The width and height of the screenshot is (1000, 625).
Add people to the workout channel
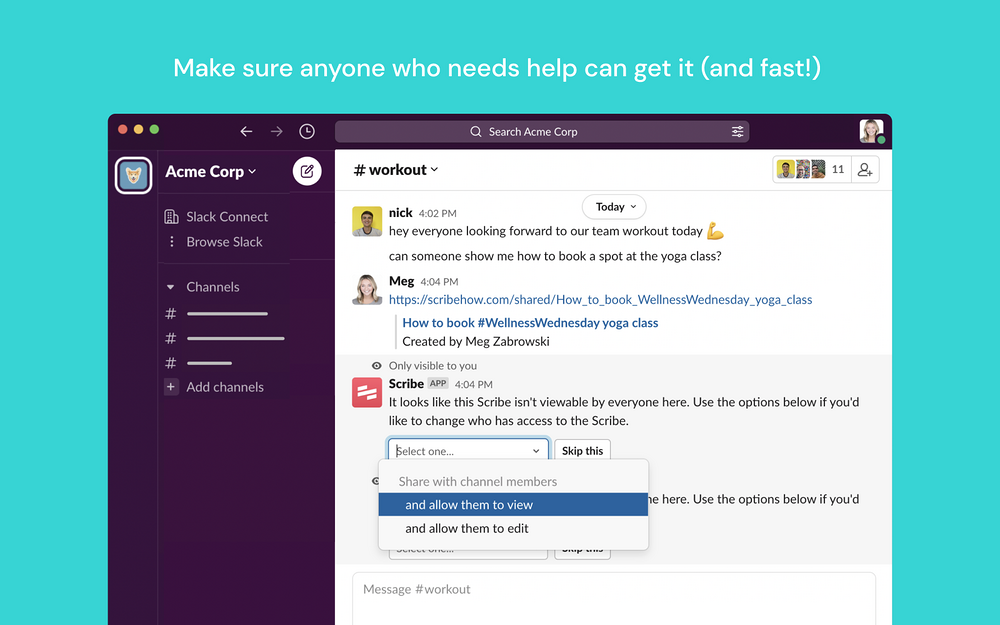tap(865, 170)
